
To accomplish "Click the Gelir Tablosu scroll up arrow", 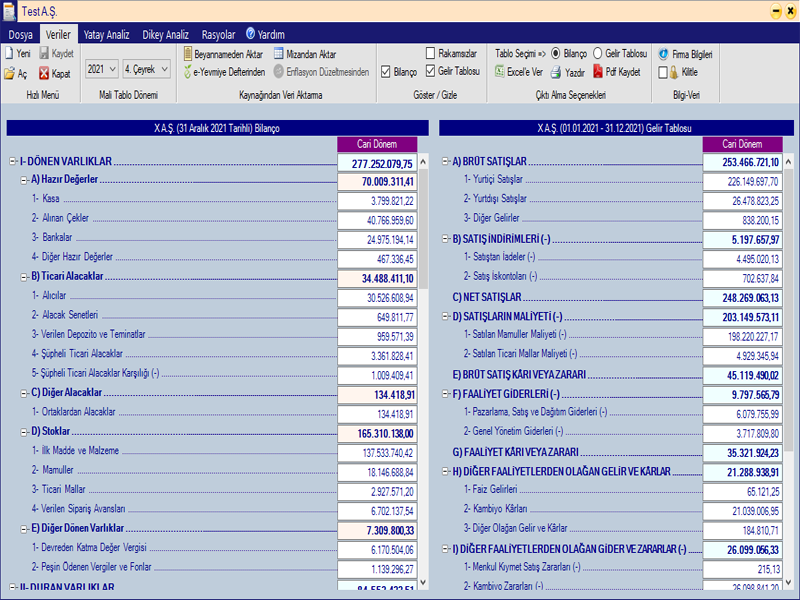I will tap(788, 162).
